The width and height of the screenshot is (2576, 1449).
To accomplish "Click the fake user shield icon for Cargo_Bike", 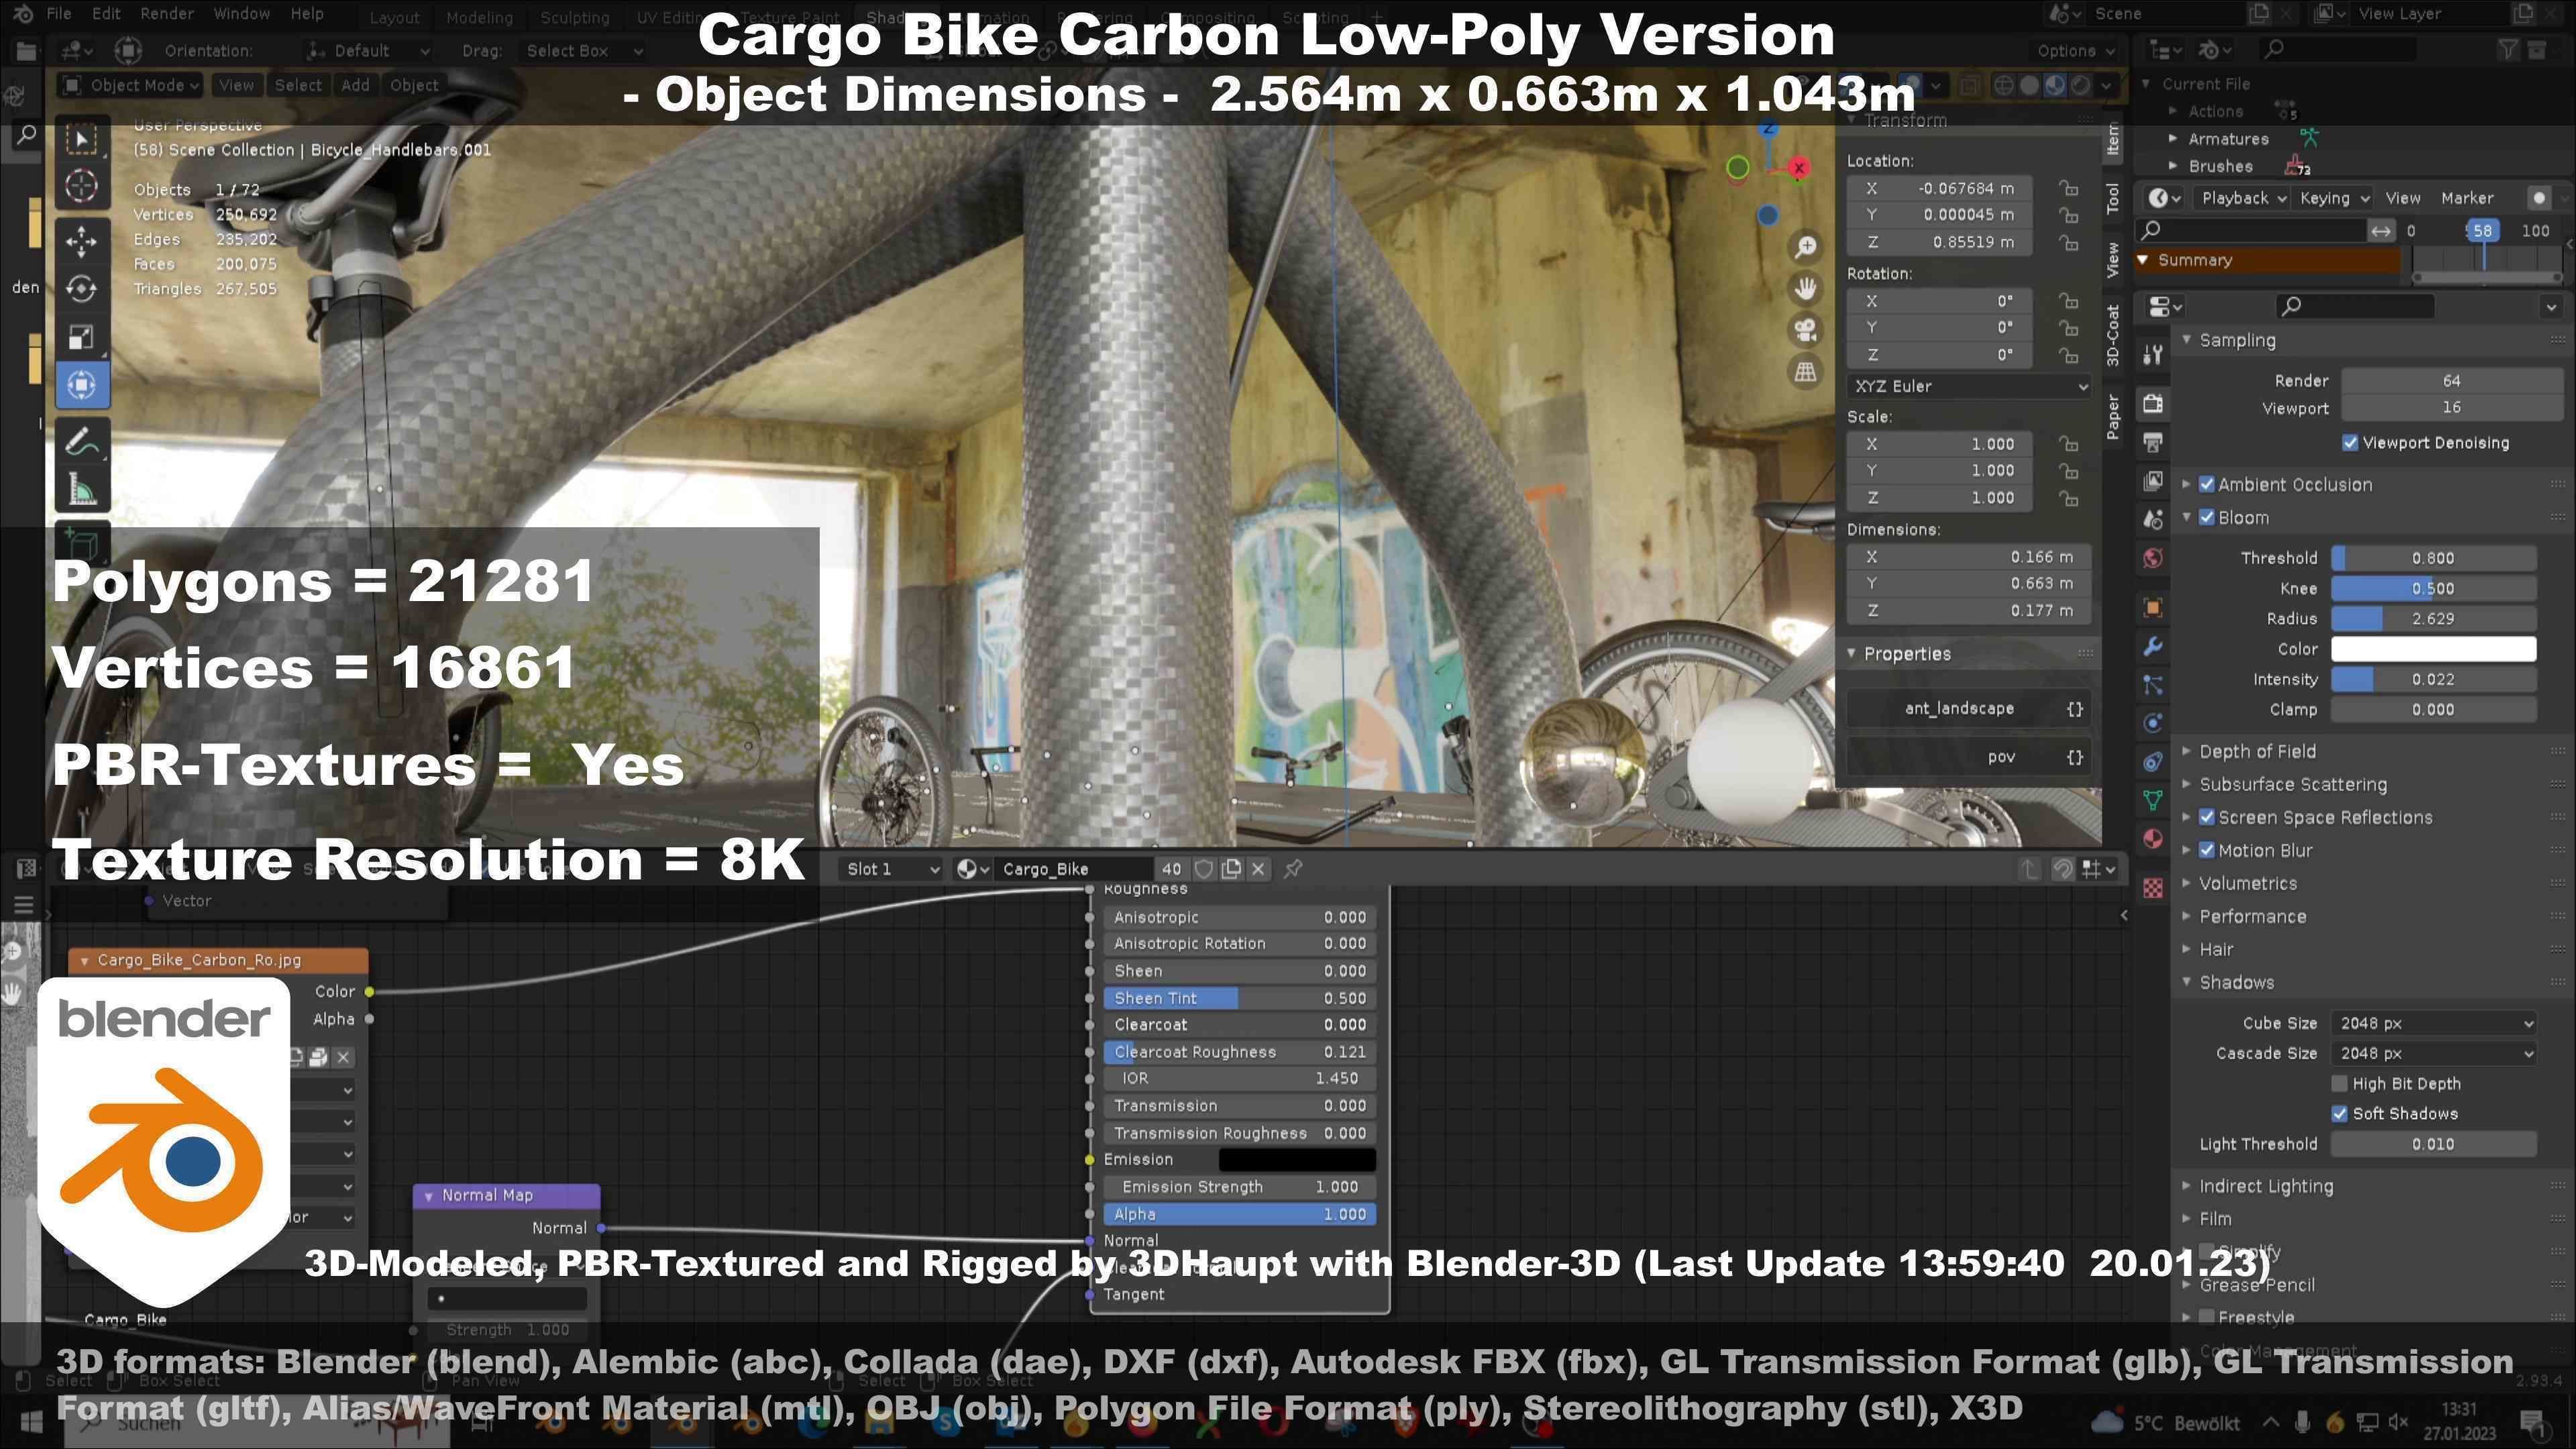I will [1204, 869].
